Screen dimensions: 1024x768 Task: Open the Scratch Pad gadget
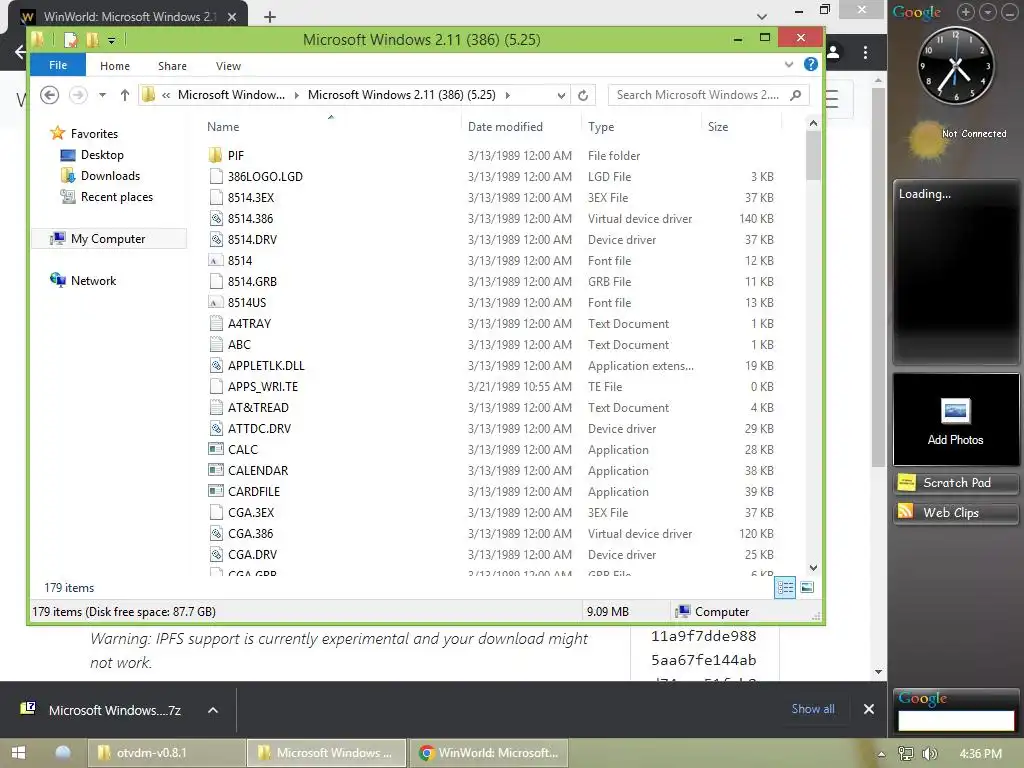(x=955, y=483)
